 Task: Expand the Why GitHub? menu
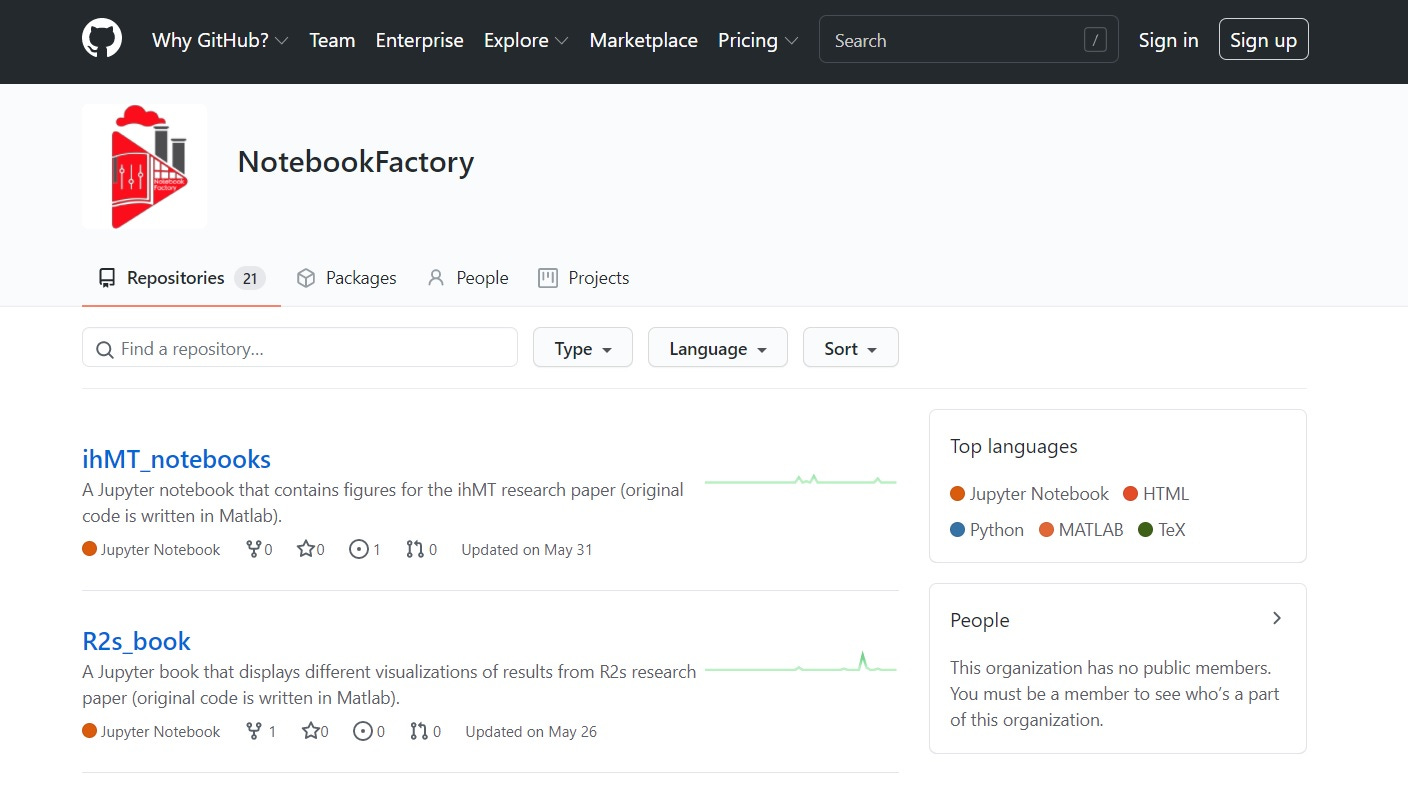click(220, 40)
